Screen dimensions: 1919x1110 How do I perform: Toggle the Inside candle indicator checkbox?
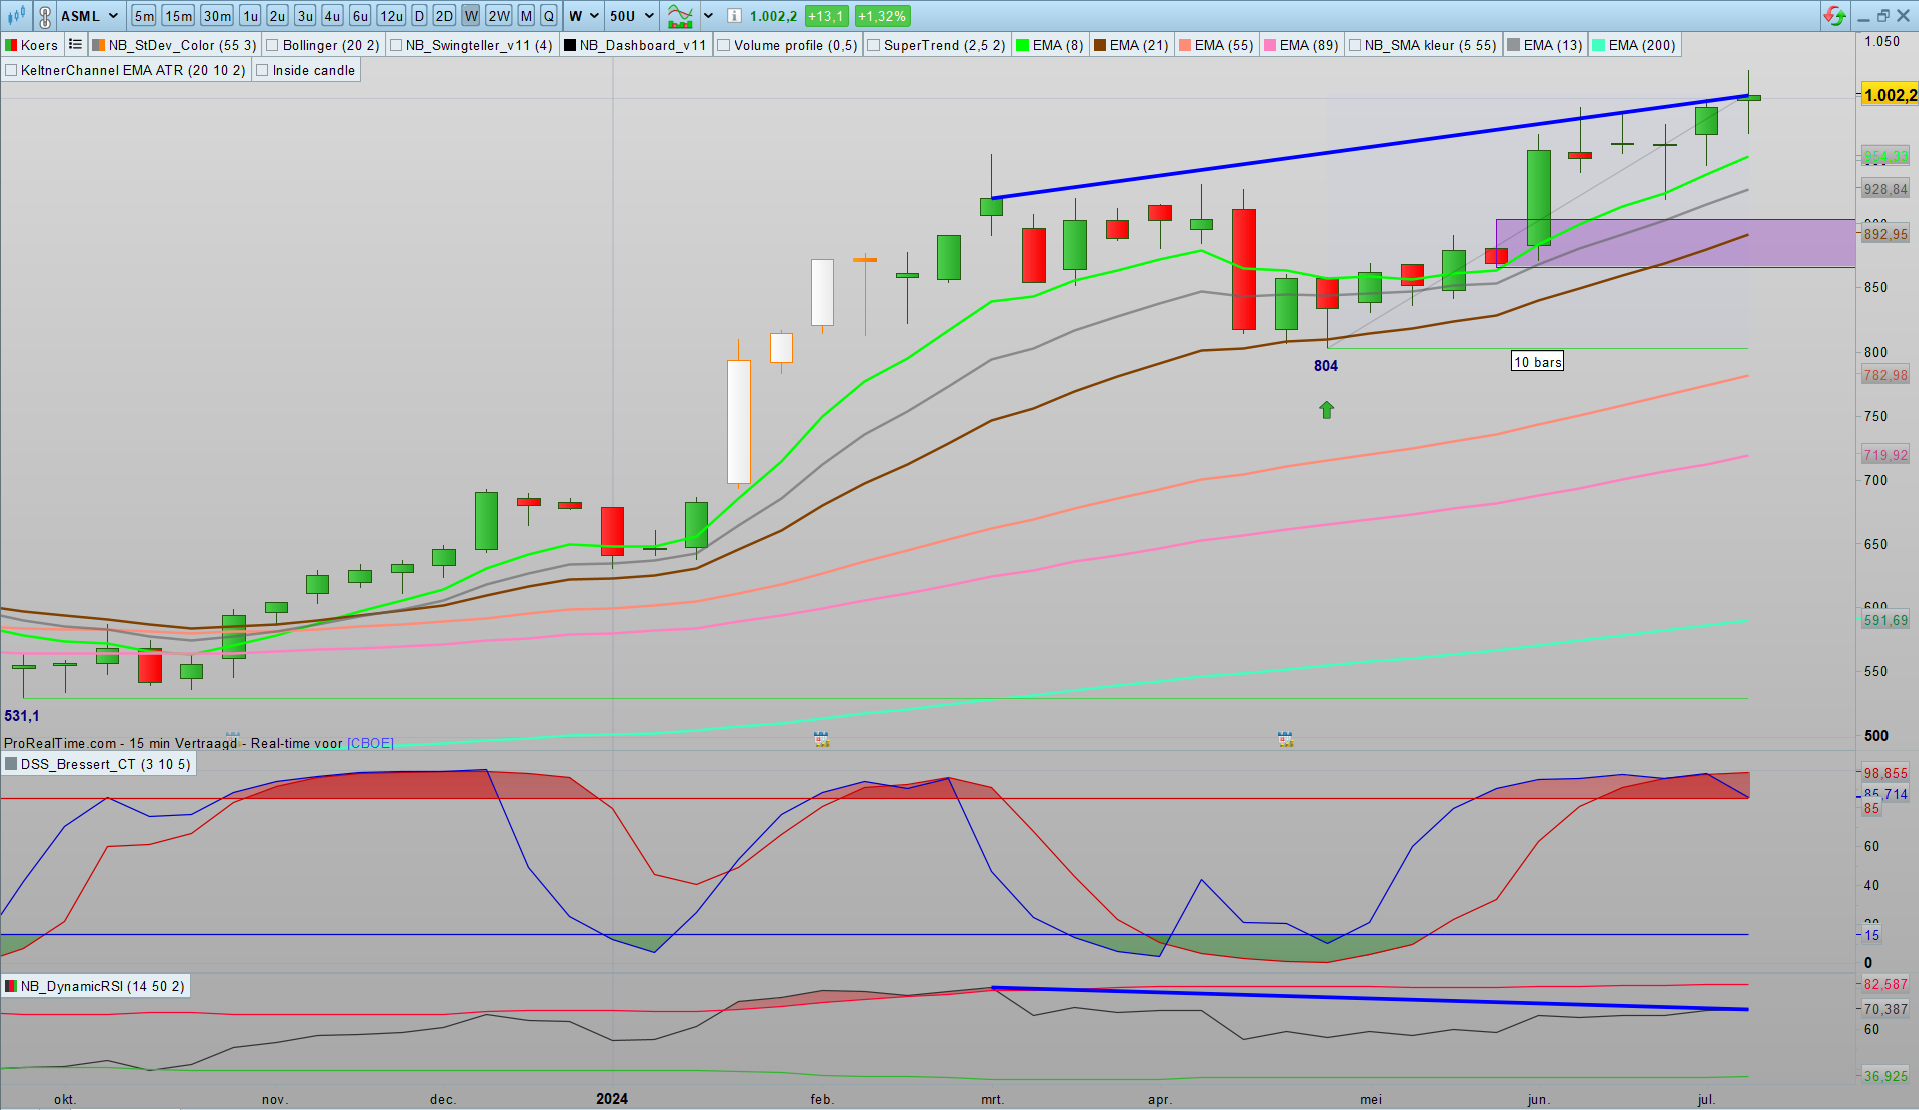pos(263,70)
